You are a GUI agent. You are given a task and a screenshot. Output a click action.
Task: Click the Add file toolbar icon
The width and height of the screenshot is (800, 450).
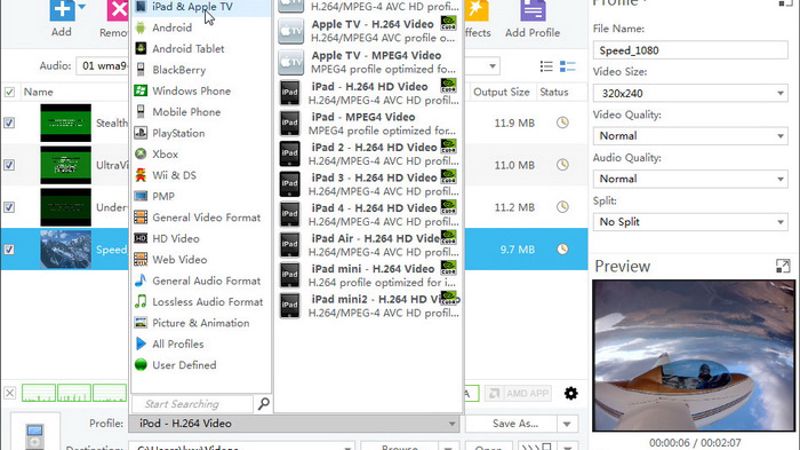click(62, 10)
